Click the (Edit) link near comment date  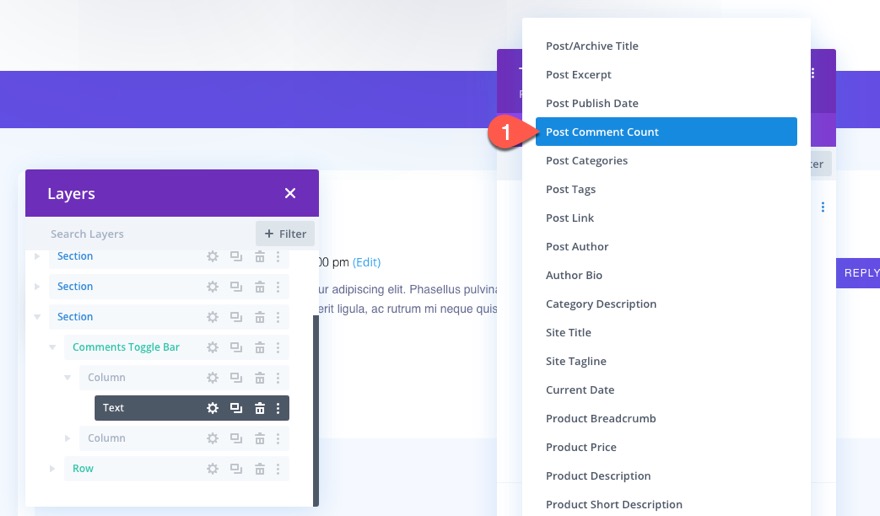(366, 262)
